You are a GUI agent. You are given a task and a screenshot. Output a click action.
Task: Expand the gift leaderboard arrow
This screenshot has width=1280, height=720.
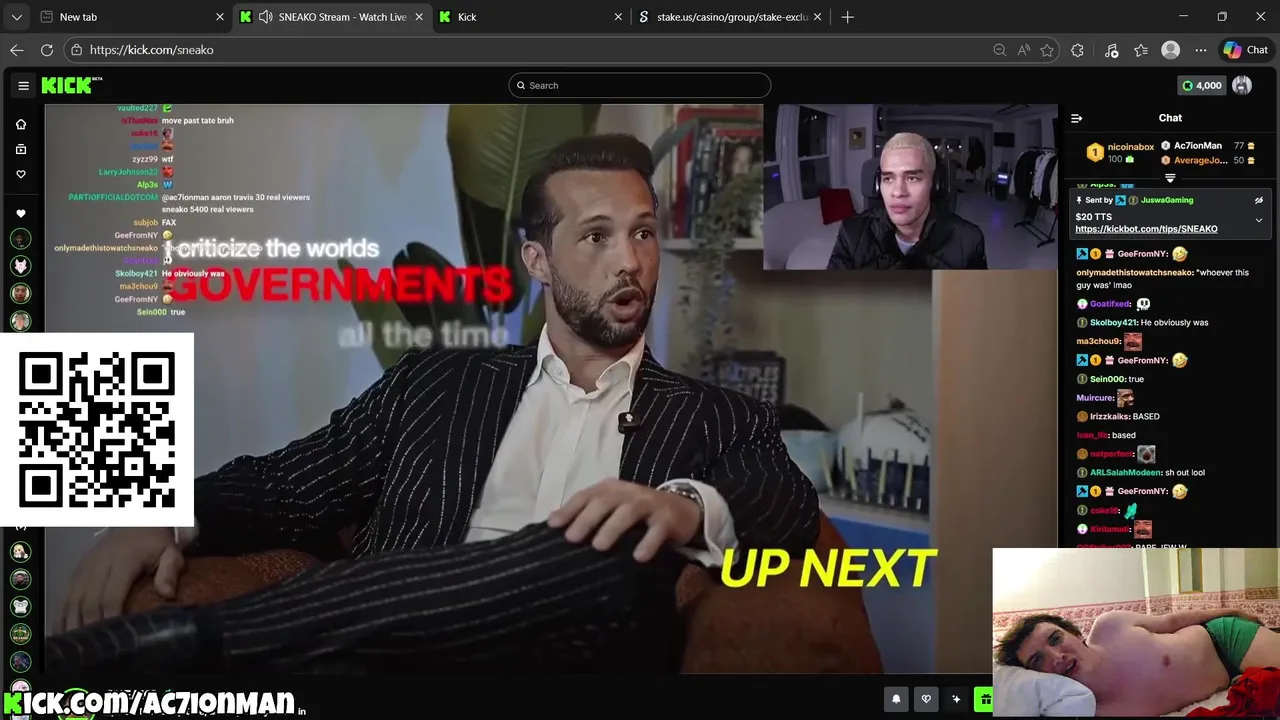tap(1170, 178)
